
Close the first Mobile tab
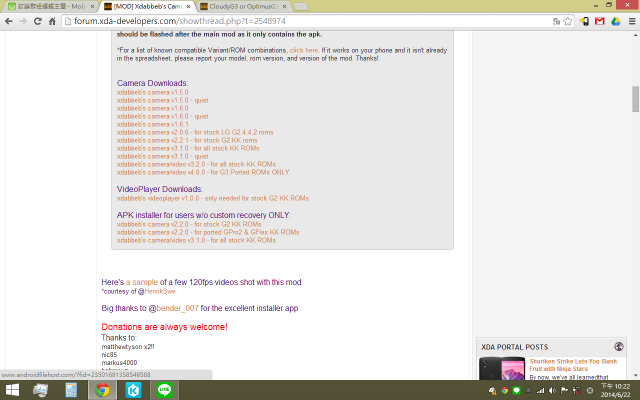point(92,7)
